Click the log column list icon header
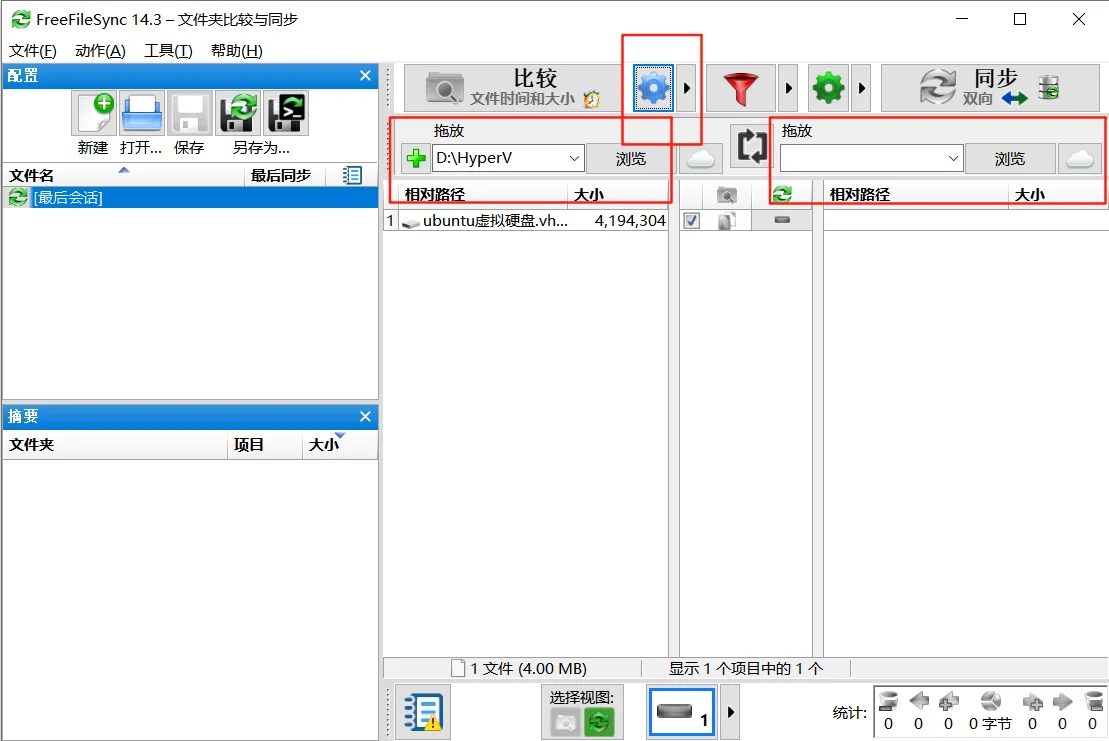 point(352,175)
